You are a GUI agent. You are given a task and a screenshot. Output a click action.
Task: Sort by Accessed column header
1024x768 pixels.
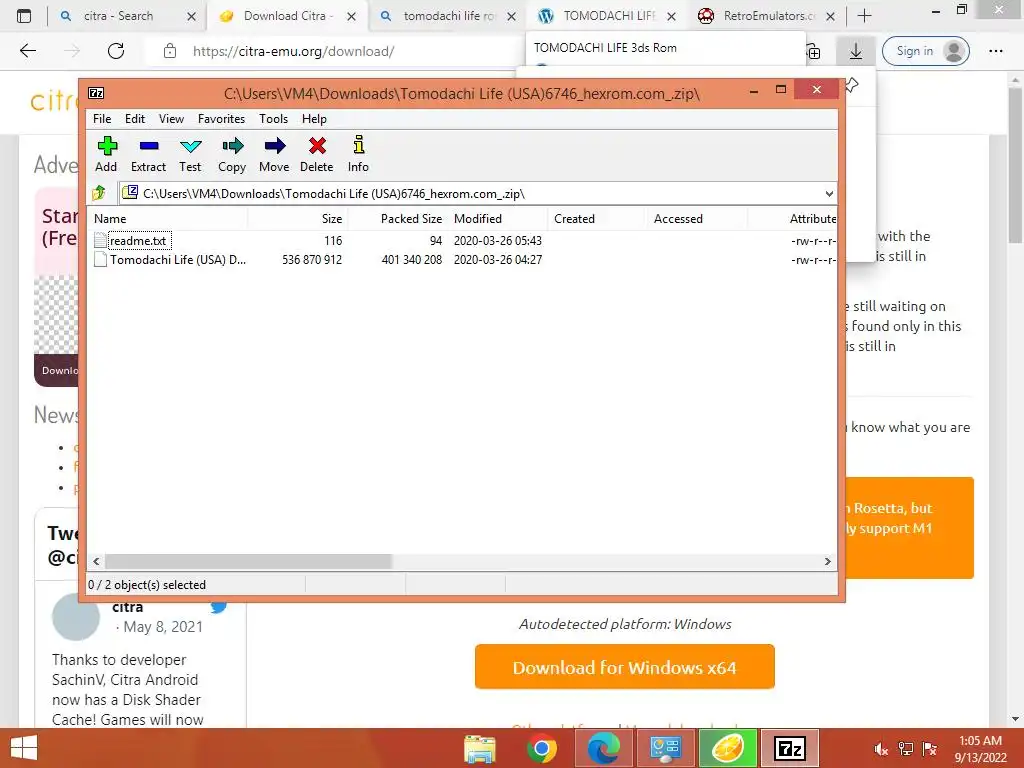[x=697, y=219]
